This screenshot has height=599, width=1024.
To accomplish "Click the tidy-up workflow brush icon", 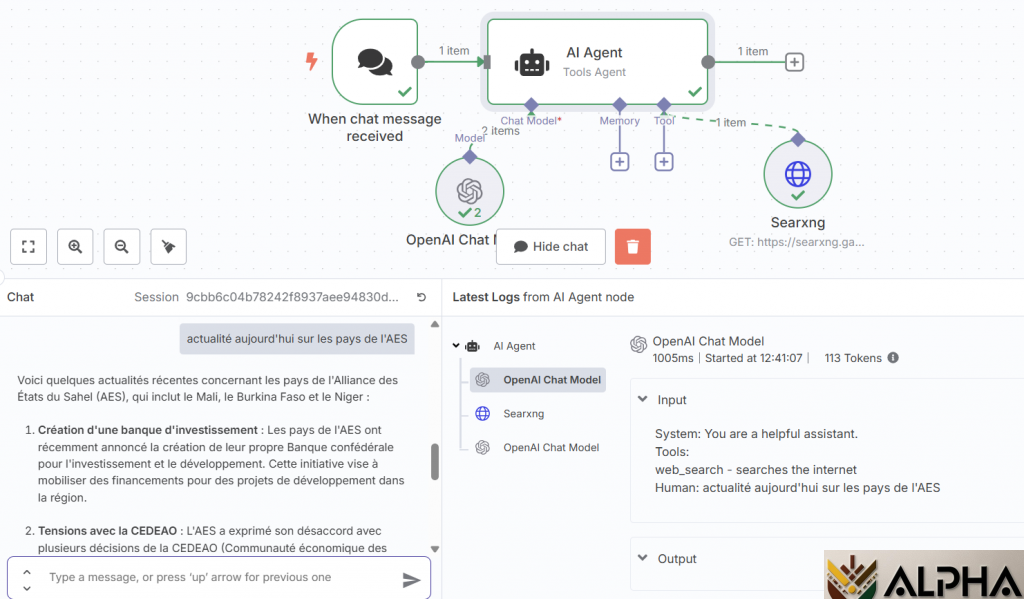I will pos(168,247).
